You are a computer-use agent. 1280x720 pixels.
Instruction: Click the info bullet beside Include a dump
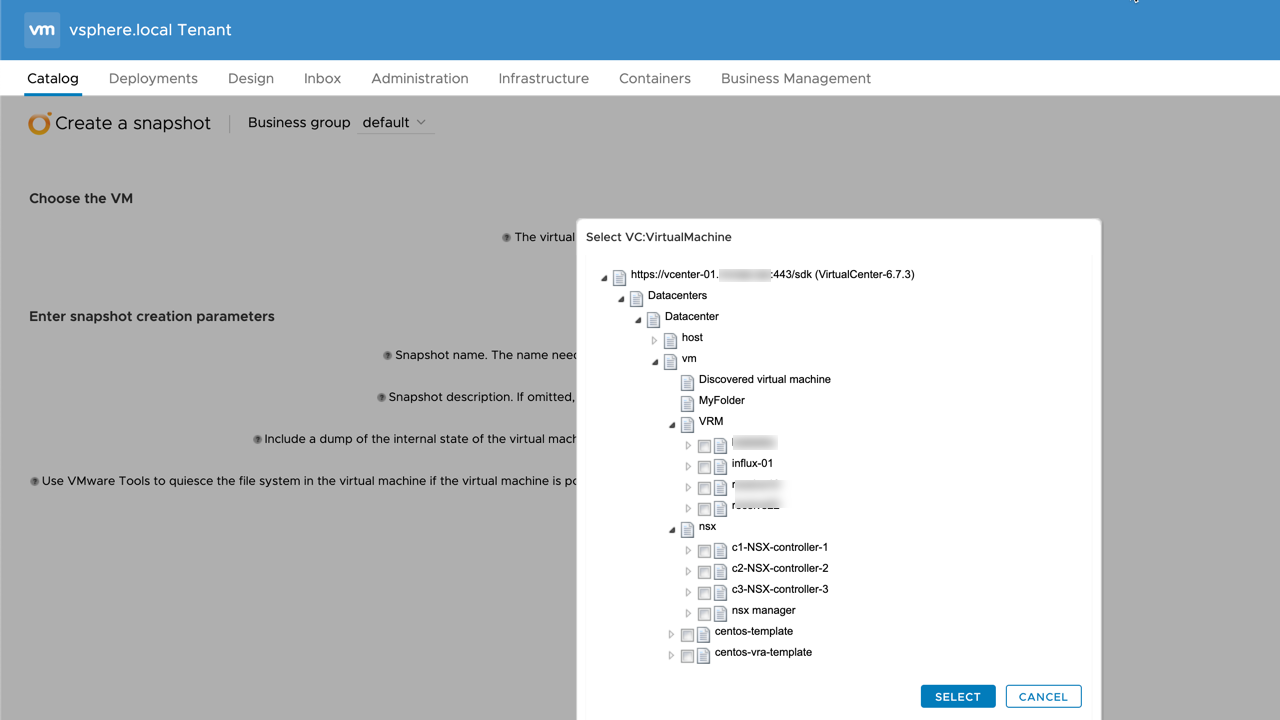tap(257, 439)
